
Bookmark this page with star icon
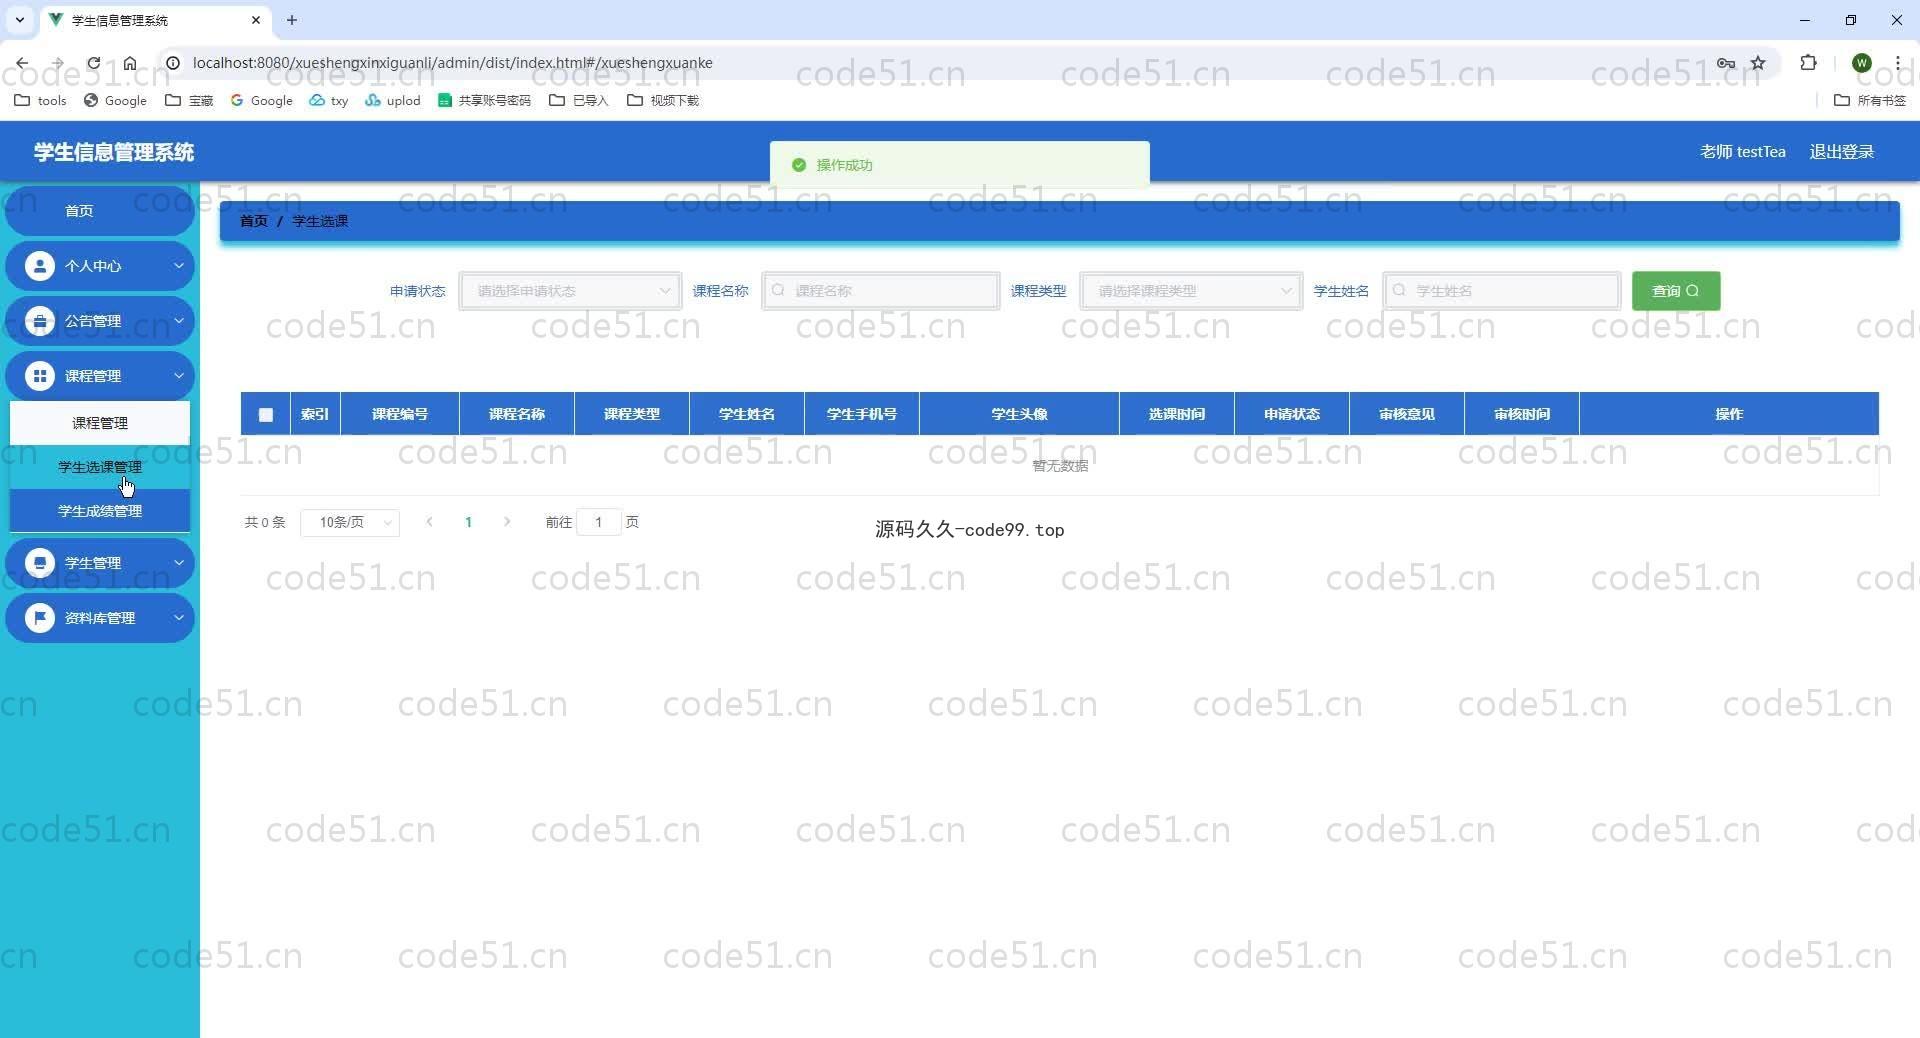pyautogui.click(x=1758, y=63)
